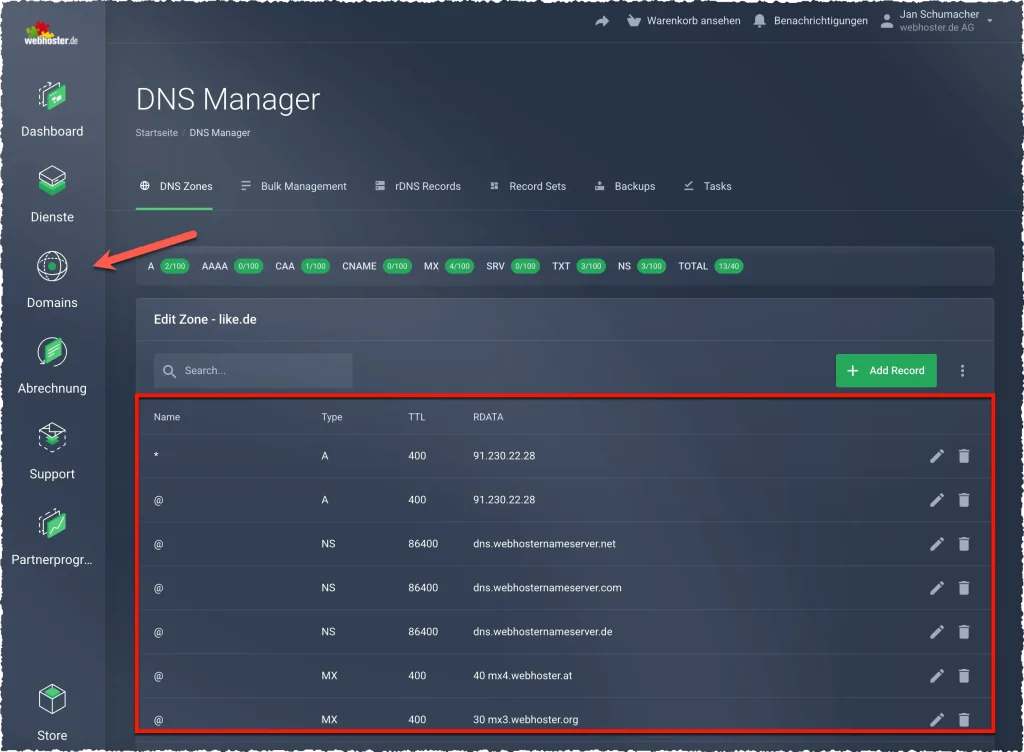Click the Jan Schumacher account name
This screenshot has height=752, width=1024.
click(938, 14)
